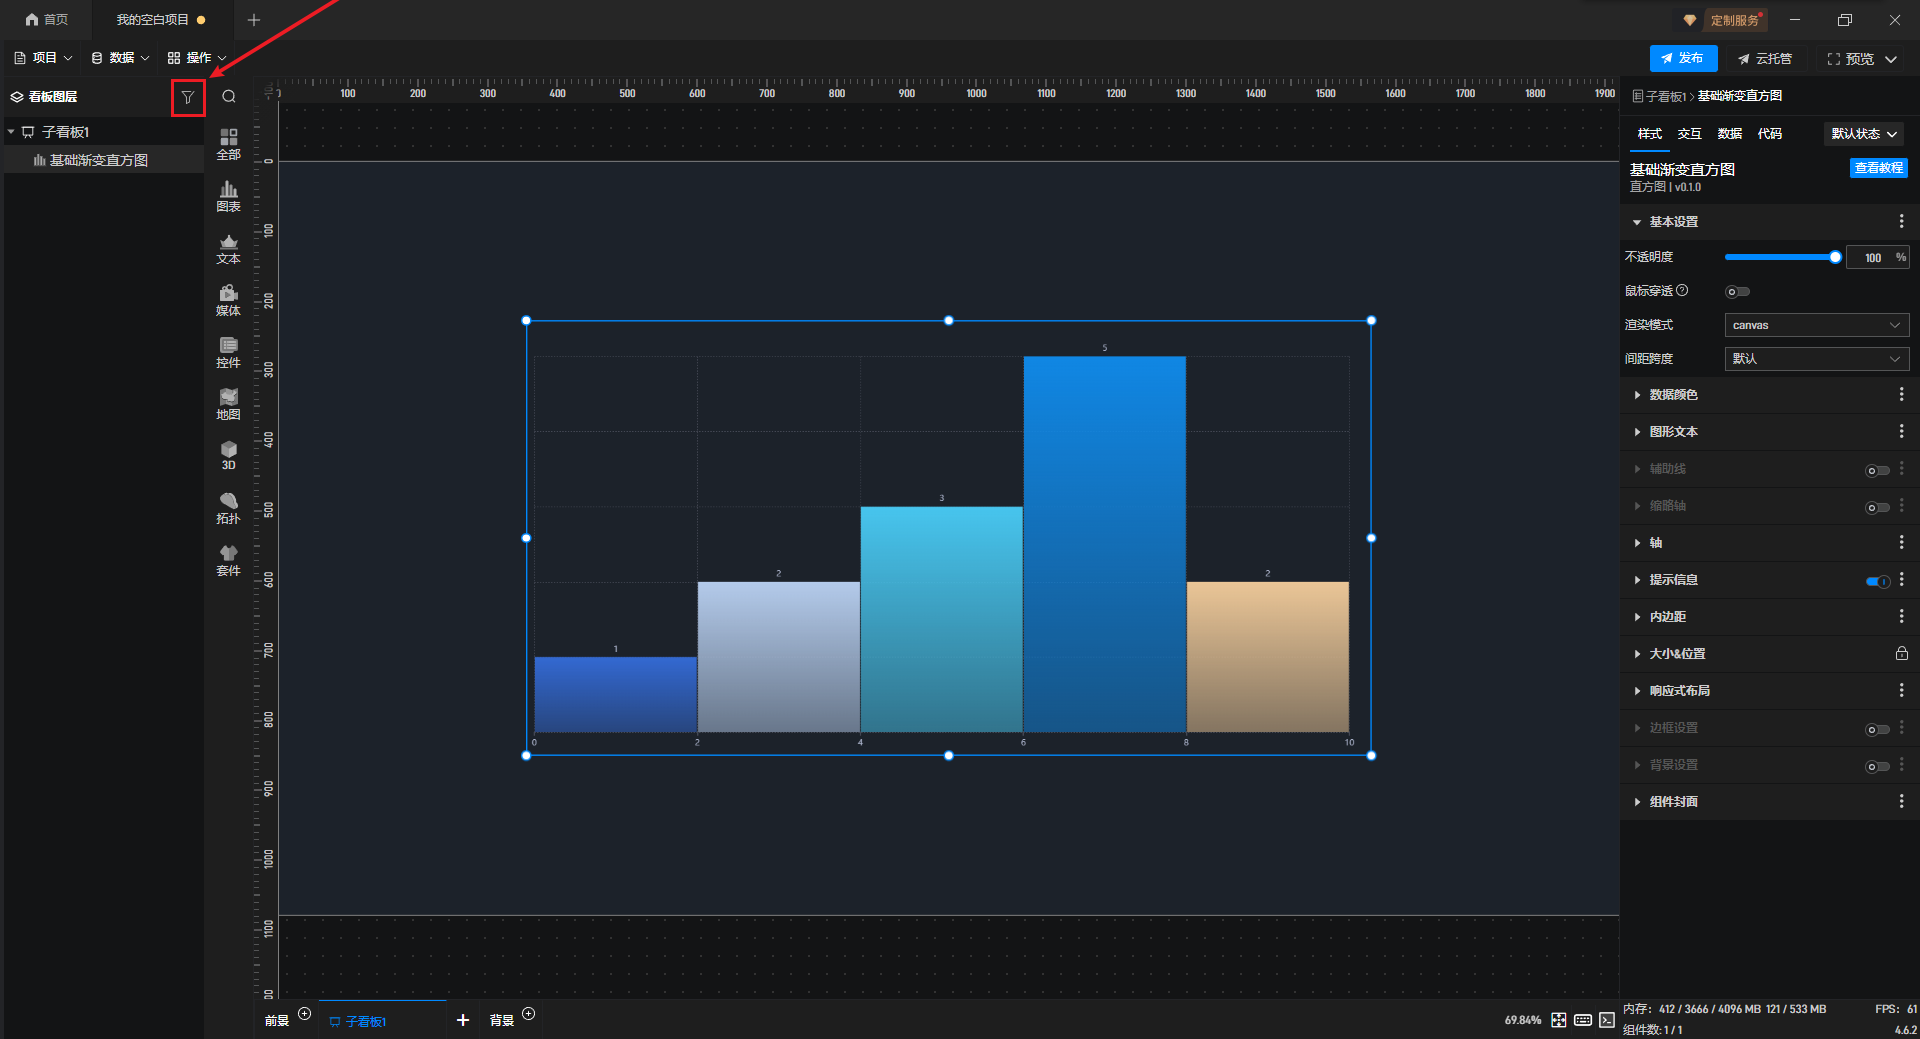Open the 项目 menu
This screenshot has width=1920, height=1039.
coord(44,58)
